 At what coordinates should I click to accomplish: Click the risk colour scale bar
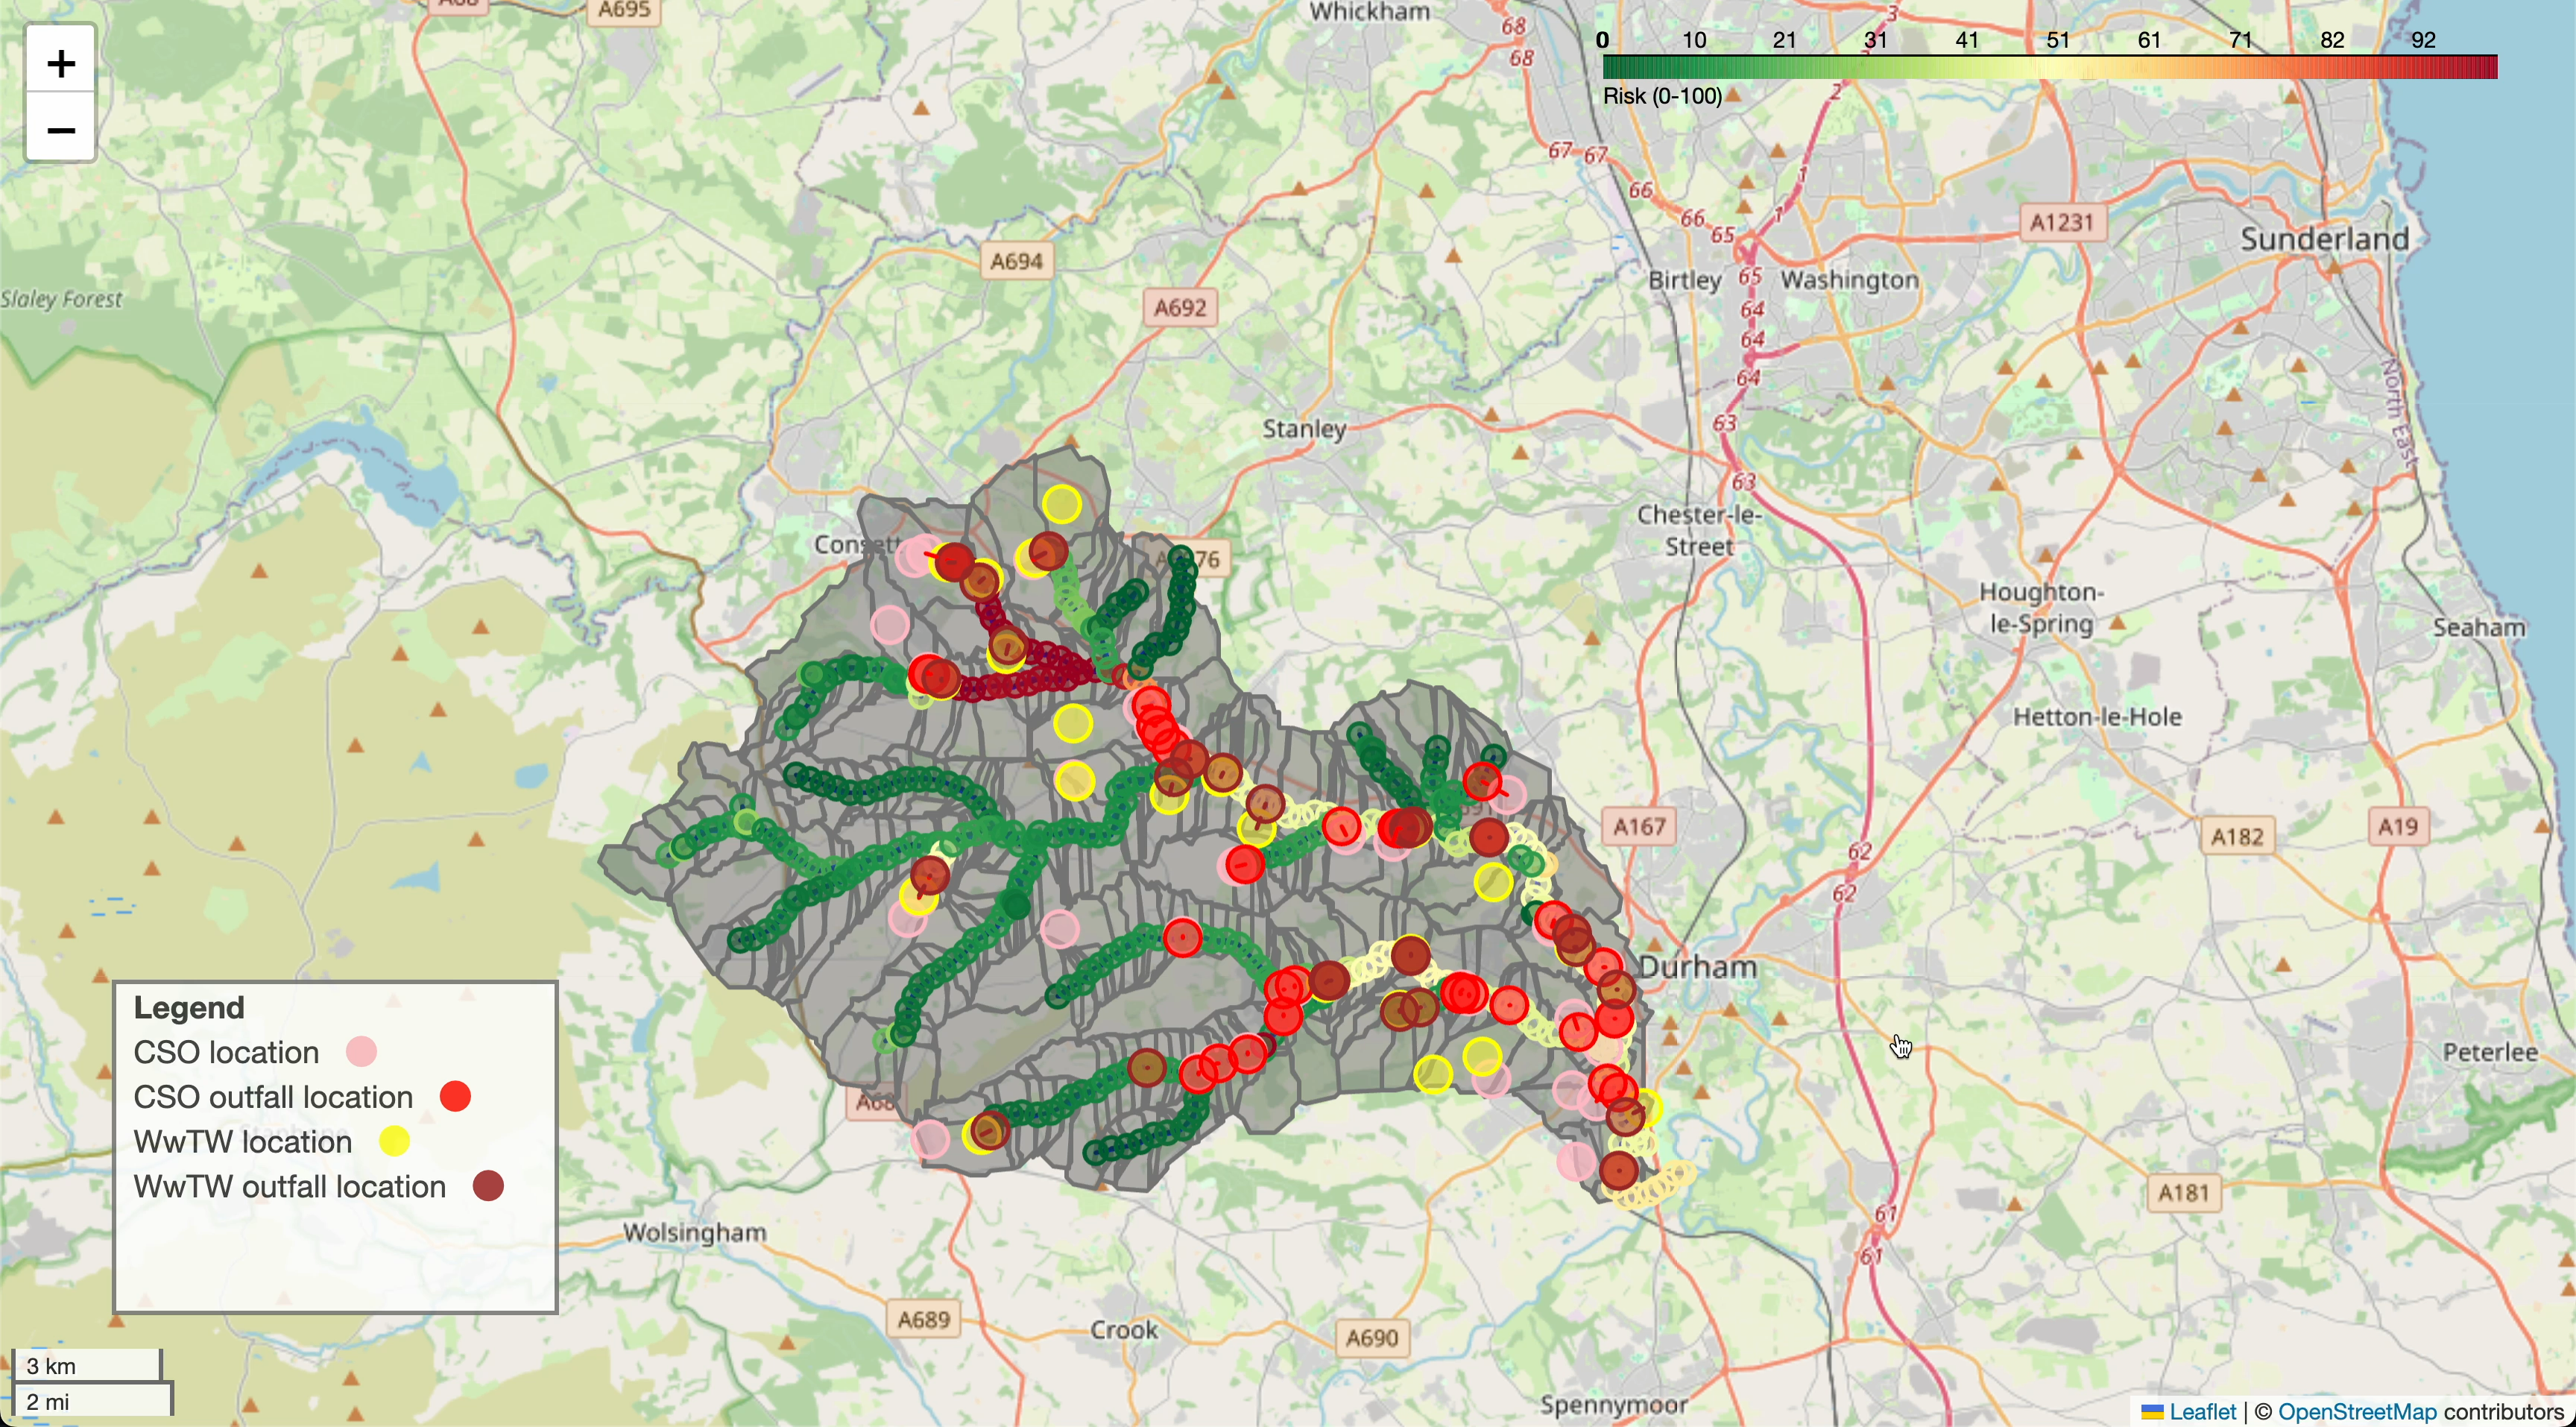pos(2050,67)
